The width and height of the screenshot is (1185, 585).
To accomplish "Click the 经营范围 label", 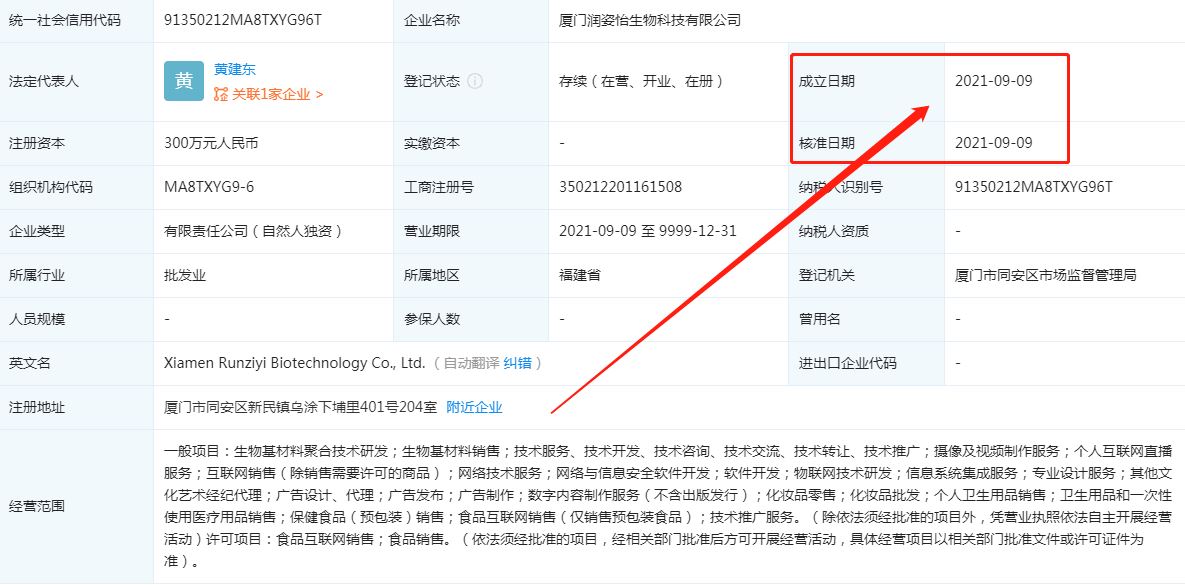I will pyautogui.click(x=36, y=506).
